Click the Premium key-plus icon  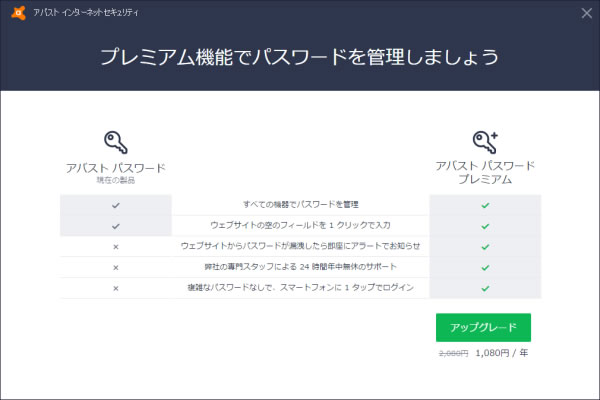(x=485, y=142)
